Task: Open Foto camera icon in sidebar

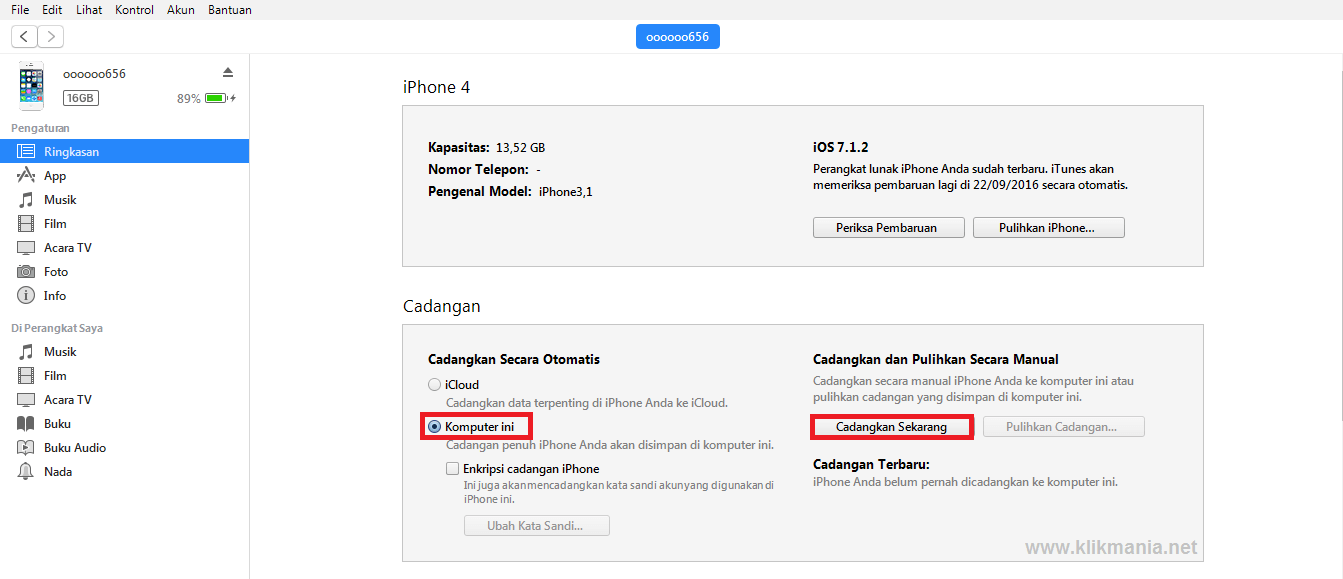Action: point(26,272)
